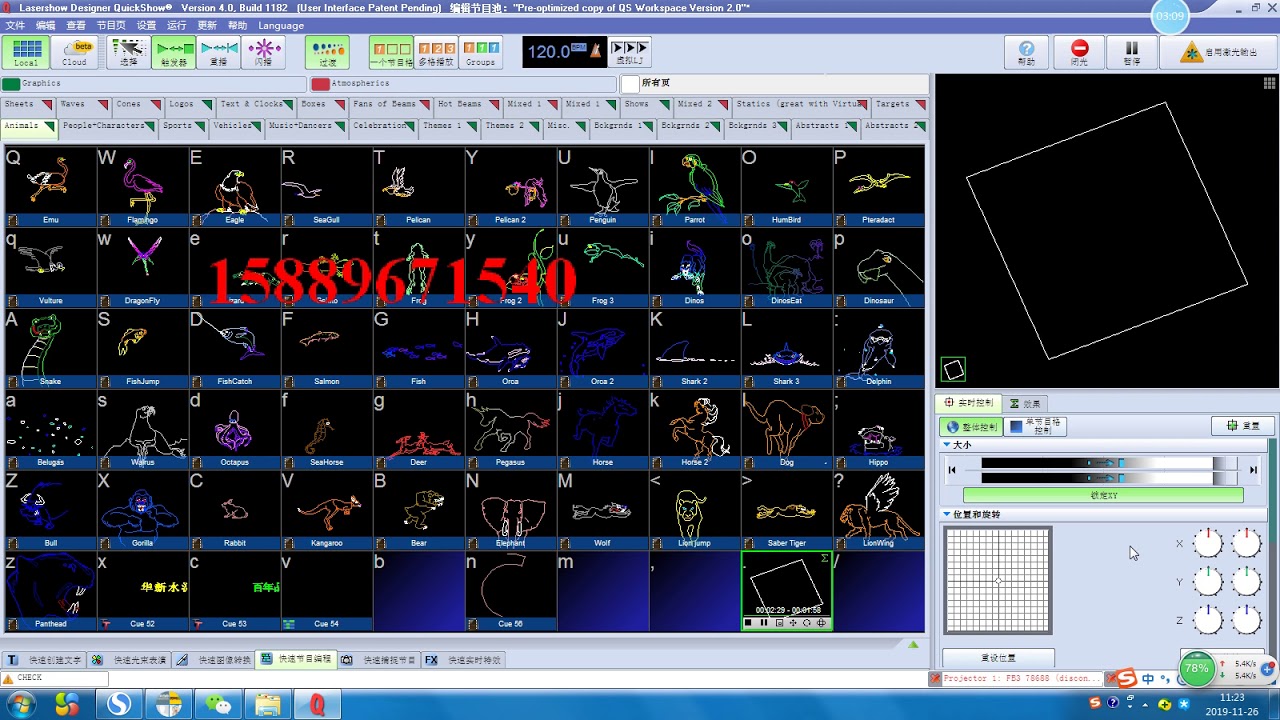Open the 设置 menu
The height and width of the screenshot is (720, 1280).
[x=146, y=25]
